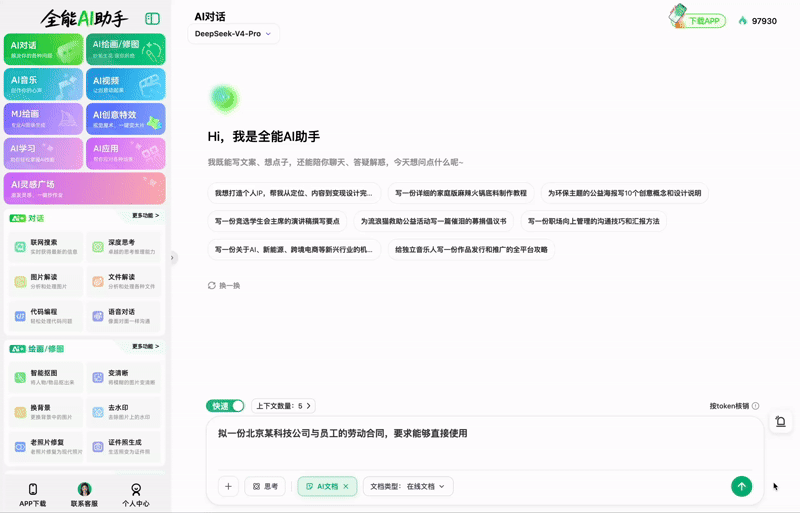The width and height of the screenshot is (800, 513).
Task: Choose the 我想打造个人IP prompt suggestion
Action: (294, 193)
